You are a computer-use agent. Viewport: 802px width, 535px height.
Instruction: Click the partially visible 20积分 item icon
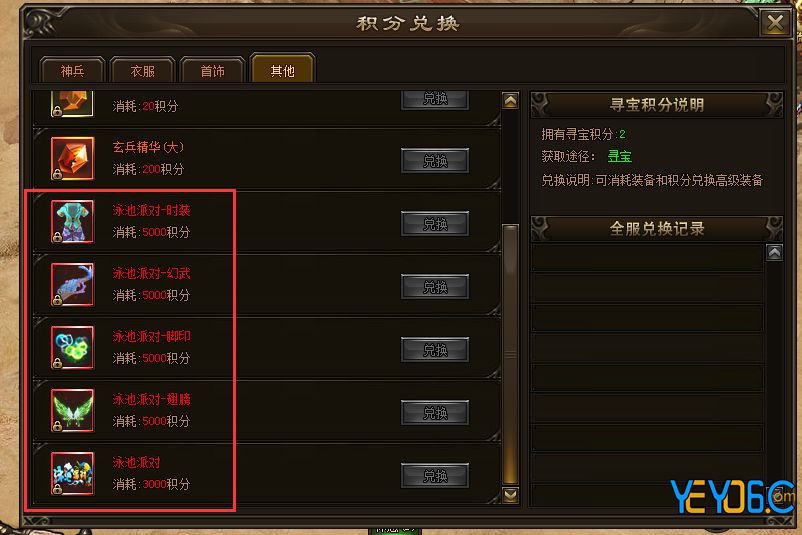coord(72,104)
